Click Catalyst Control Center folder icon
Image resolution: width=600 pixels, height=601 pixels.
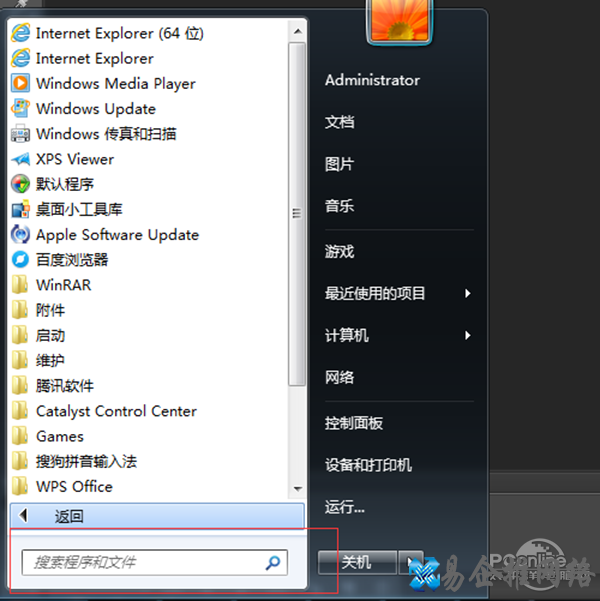(20, 411)
